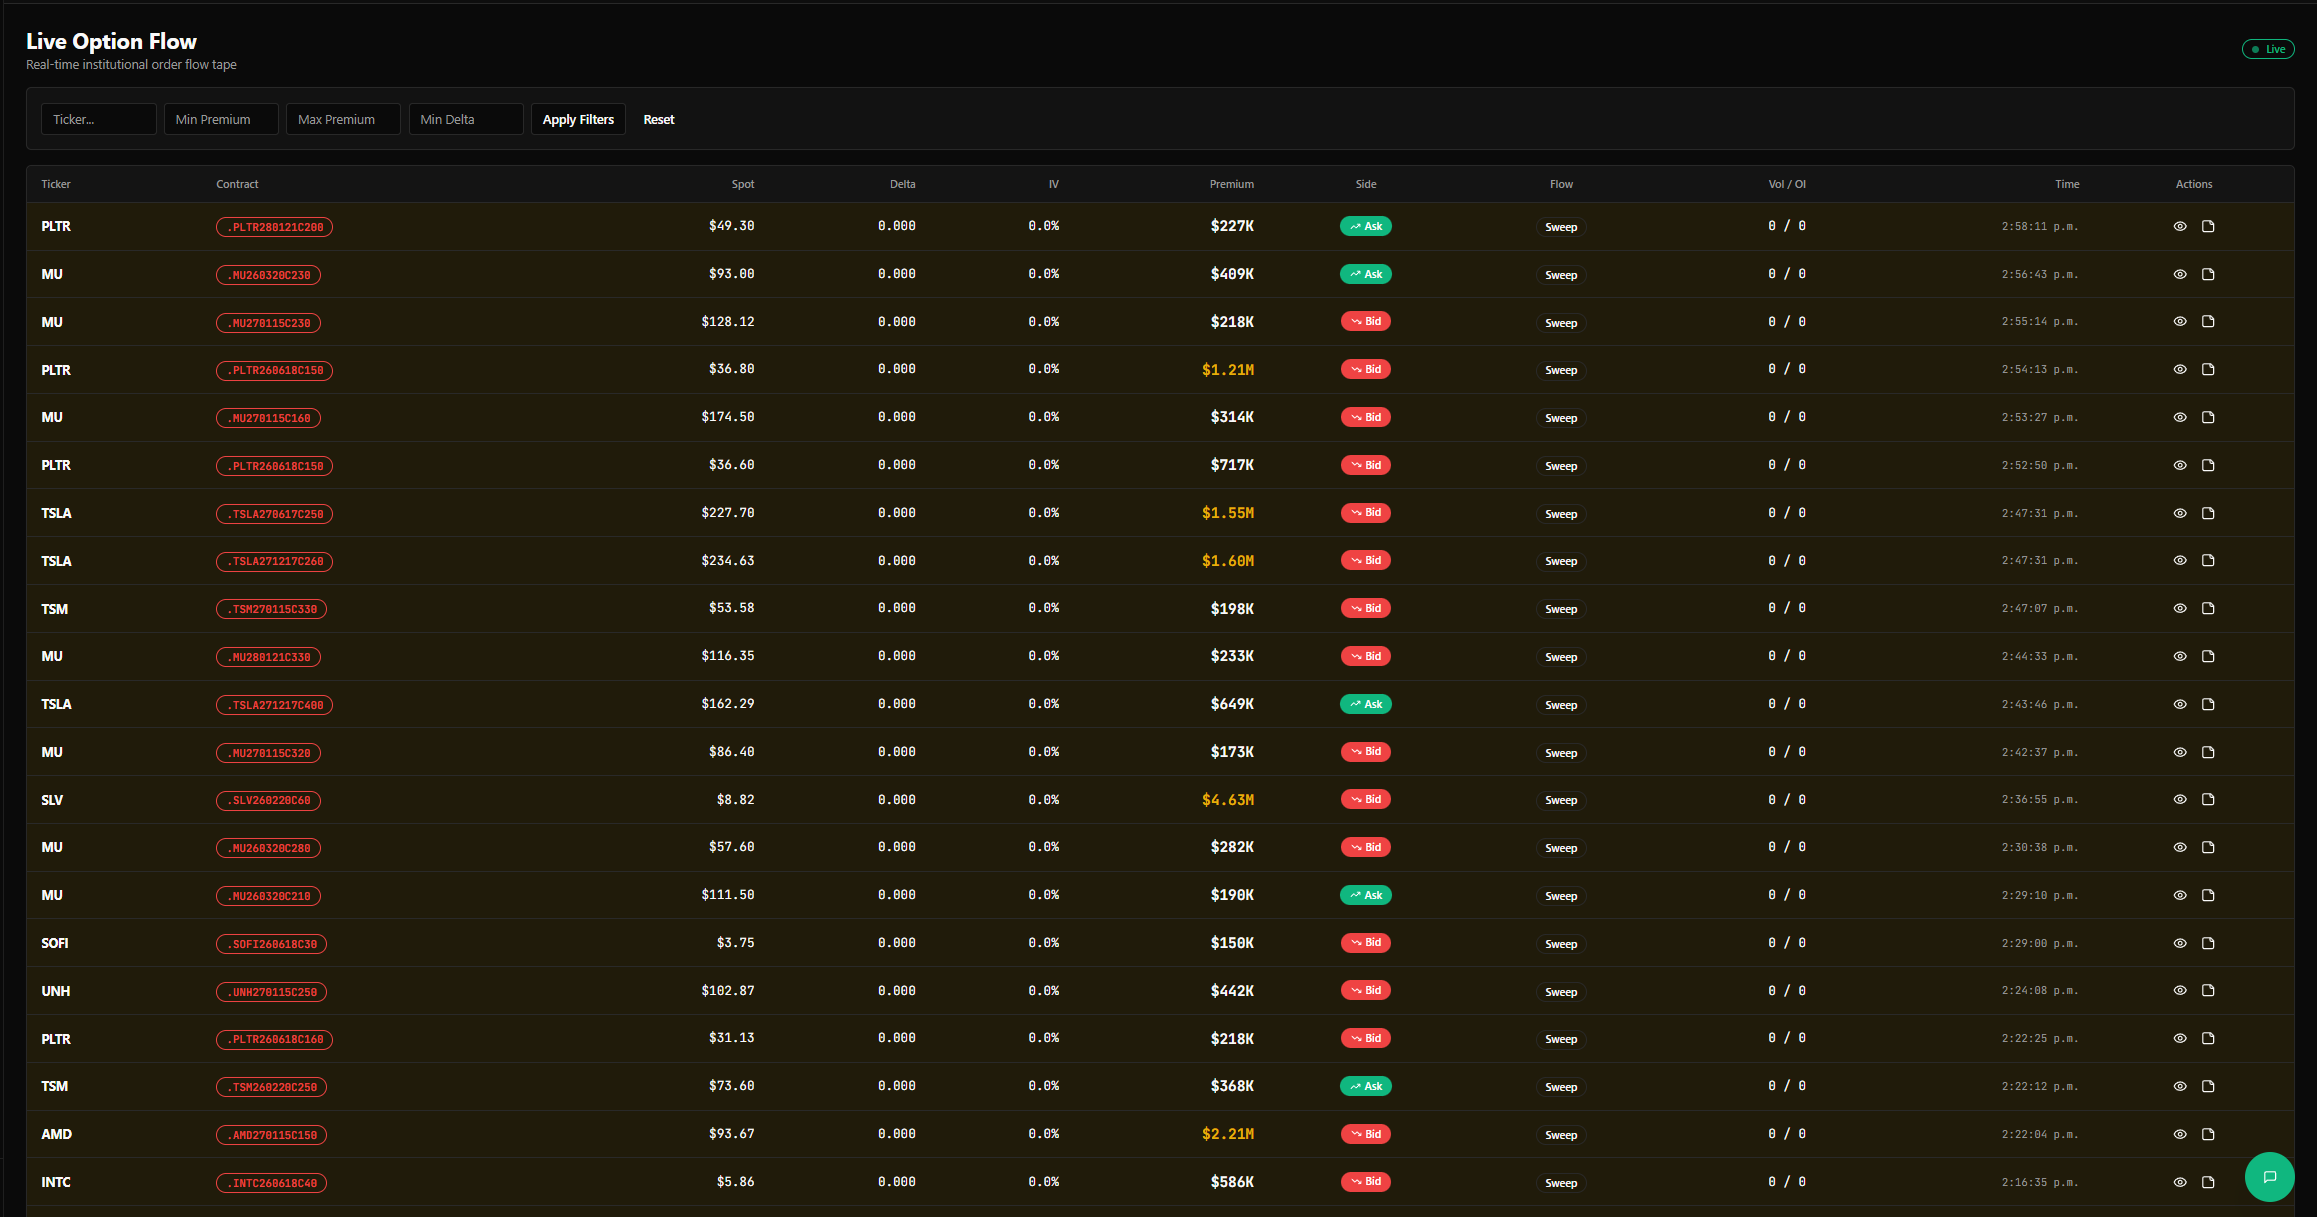Click the note icon on the UNH row
The width and height of the screenshot is (2317, 1217).
coord(2208,991)
